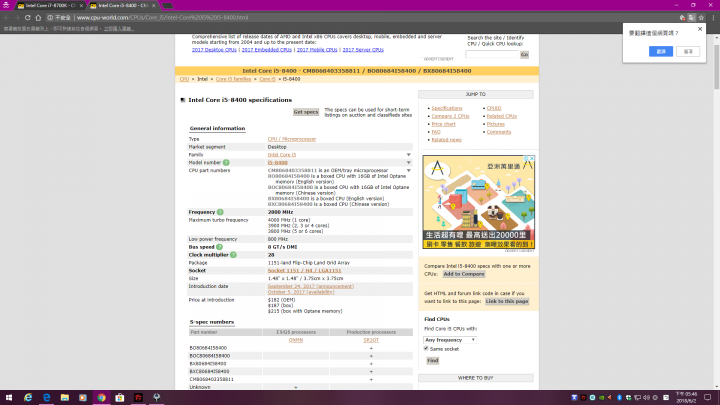Click the Chrome icon in the taskbar
The image size is (720, 405).
click(101, 398)
